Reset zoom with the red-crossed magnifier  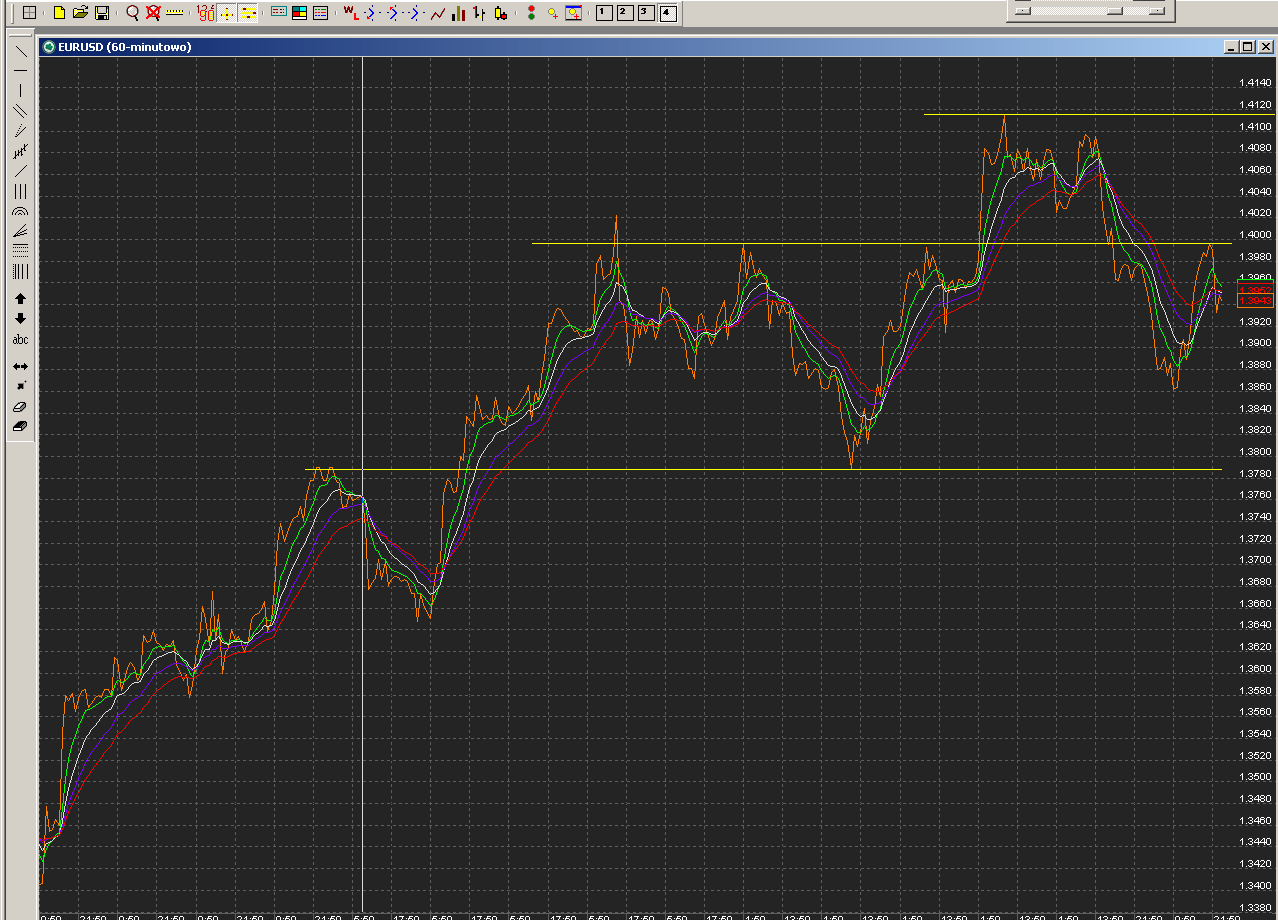(x=153, y=13)
